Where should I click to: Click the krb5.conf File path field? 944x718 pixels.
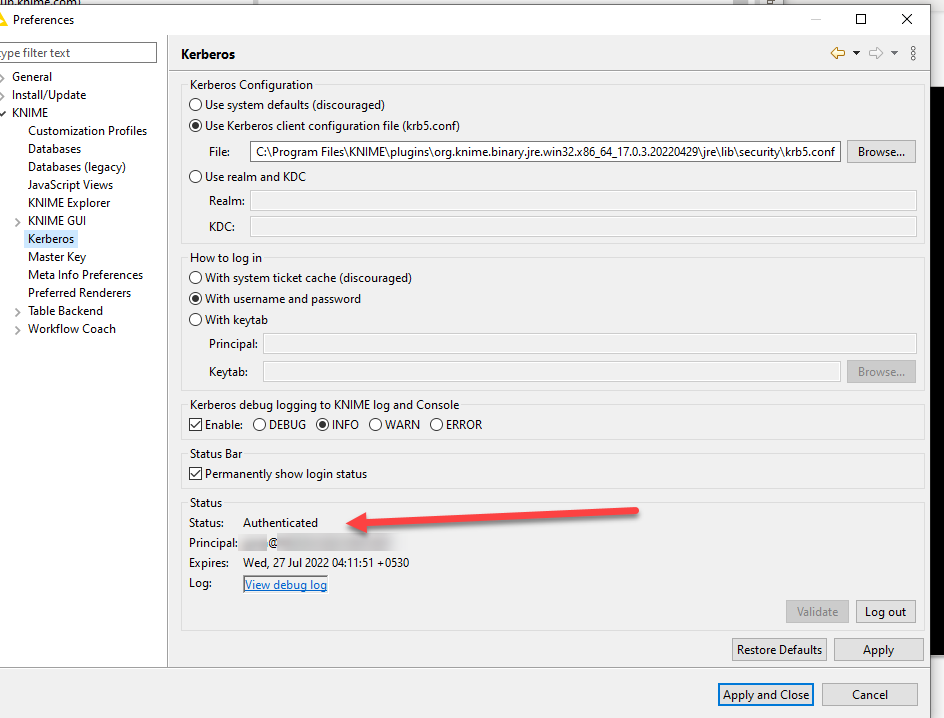click(545, 152)
